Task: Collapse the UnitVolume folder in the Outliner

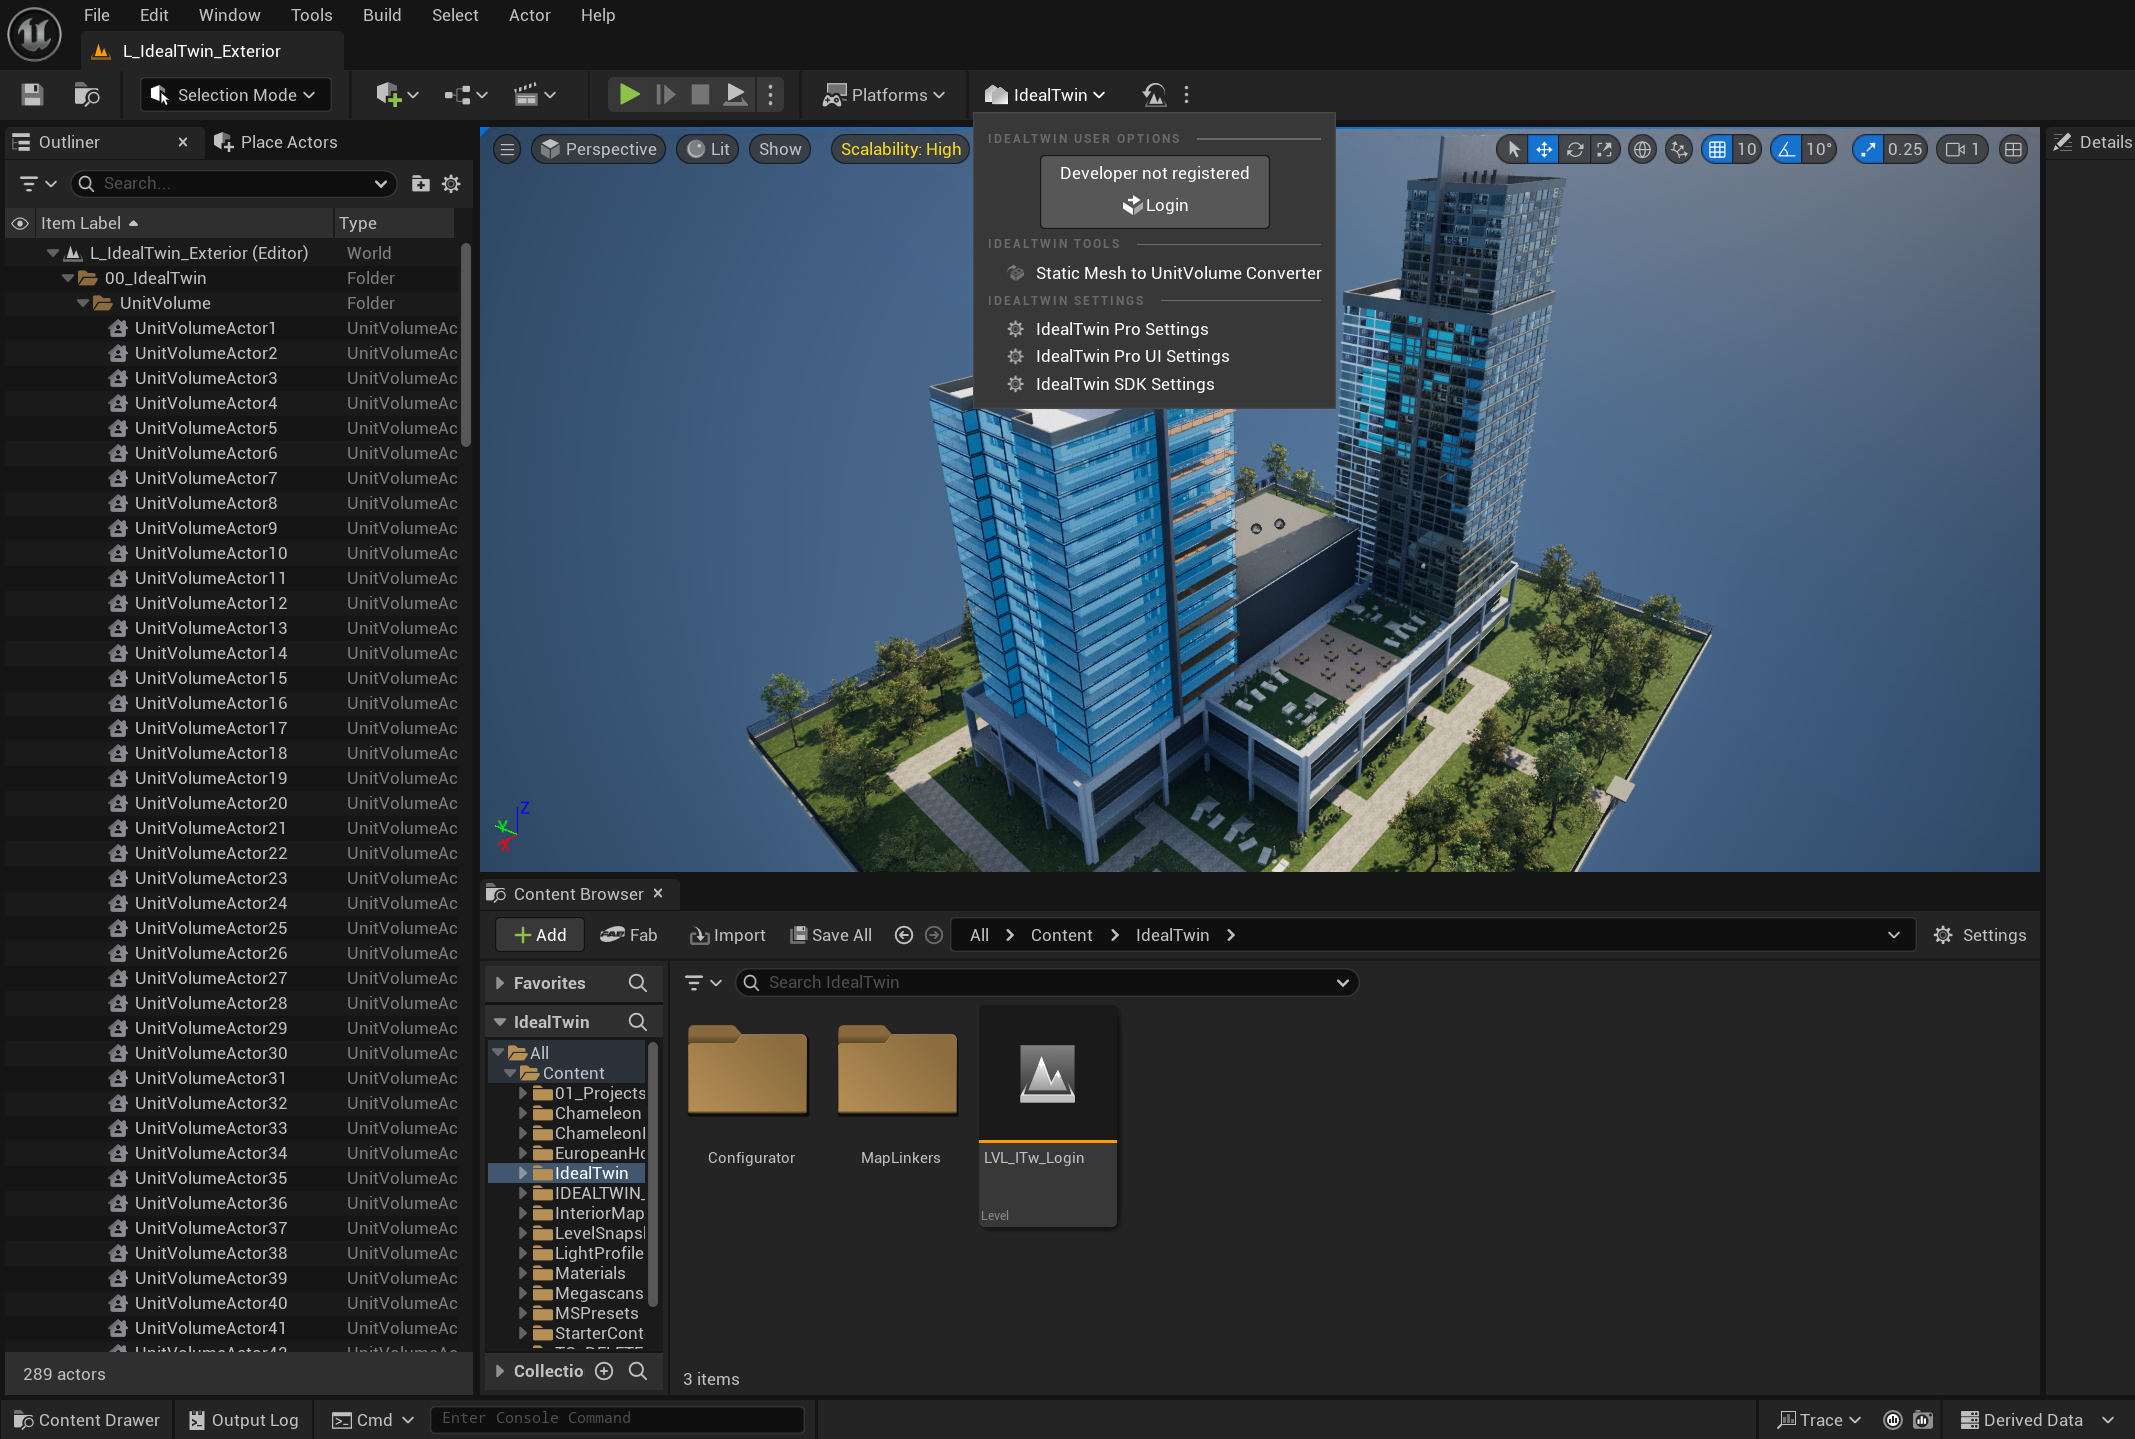Action: click(83, 303)
